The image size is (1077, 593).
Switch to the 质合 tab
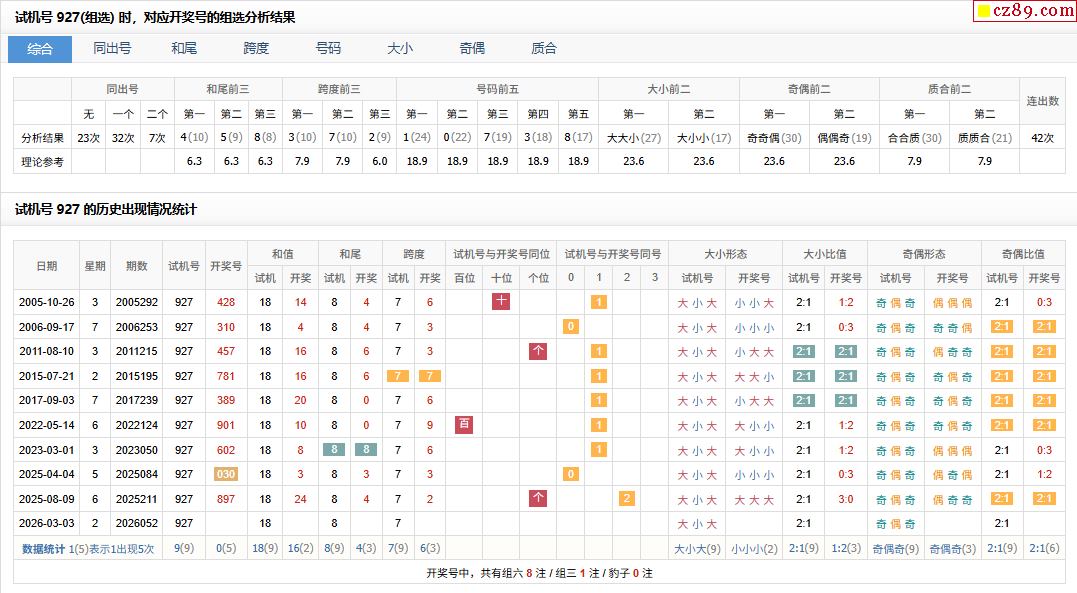pos(544,49)
